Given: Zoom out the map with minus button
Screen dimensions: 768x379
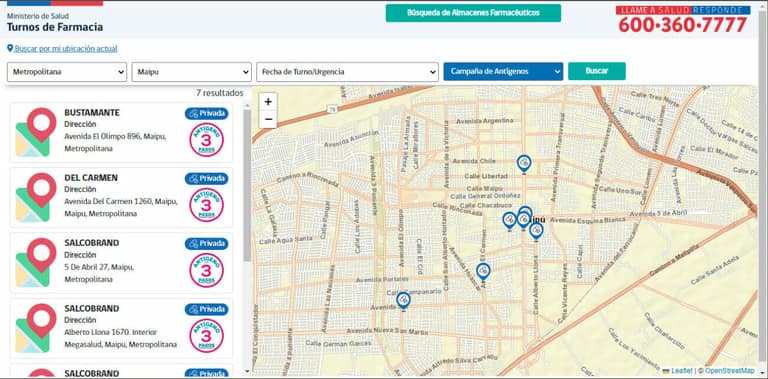Looking at the screenshot, I should point(268,119).
